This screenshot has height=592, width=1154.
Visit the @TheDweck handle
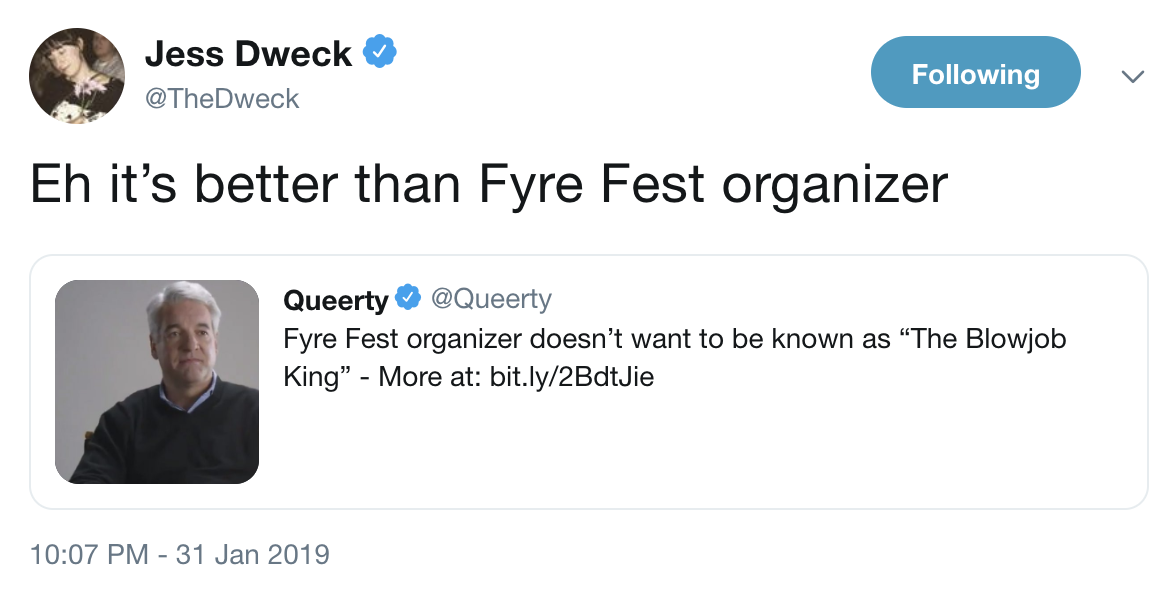click(x=222, y=98)
